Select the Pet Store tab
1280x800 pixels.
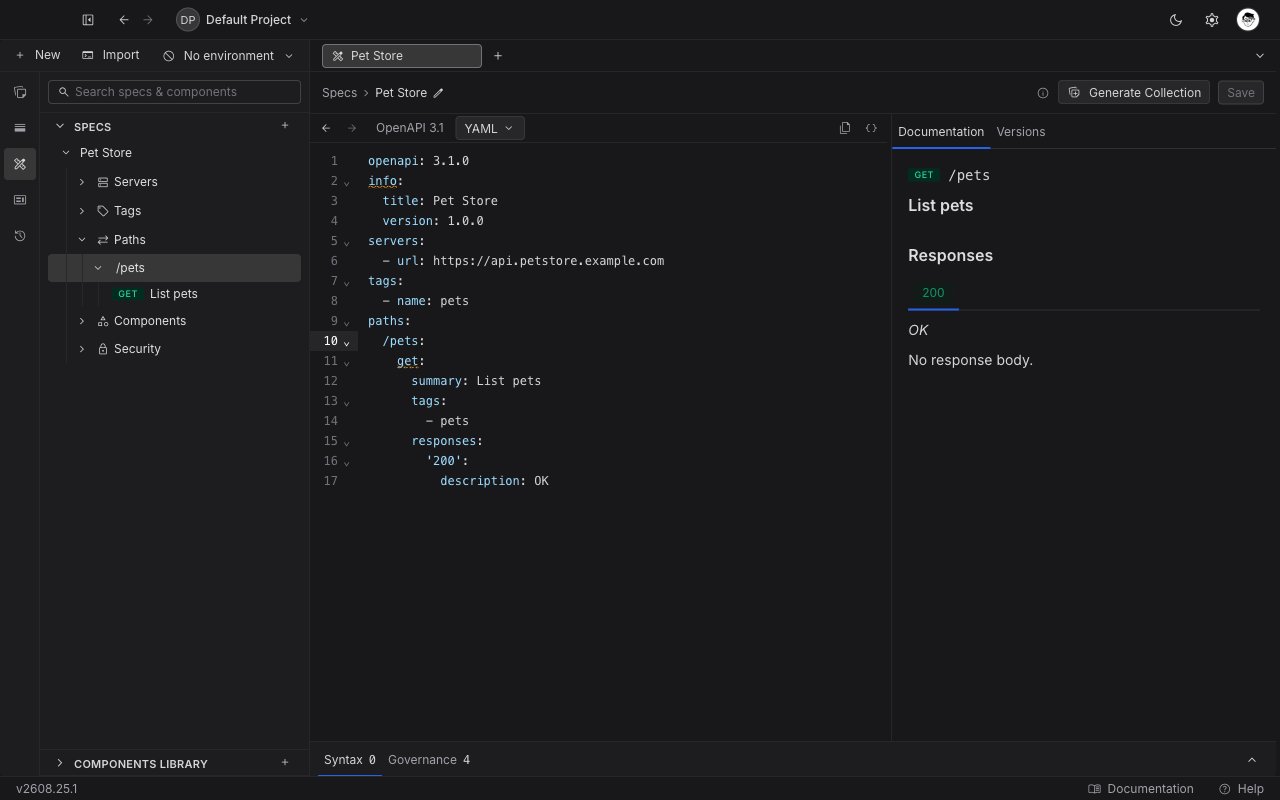tap(402, 56)
